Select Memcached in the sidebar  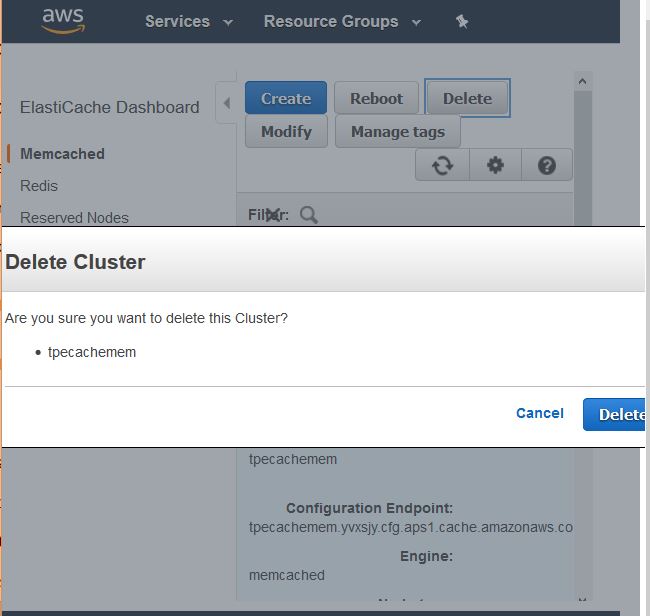[x=62, y=154]
